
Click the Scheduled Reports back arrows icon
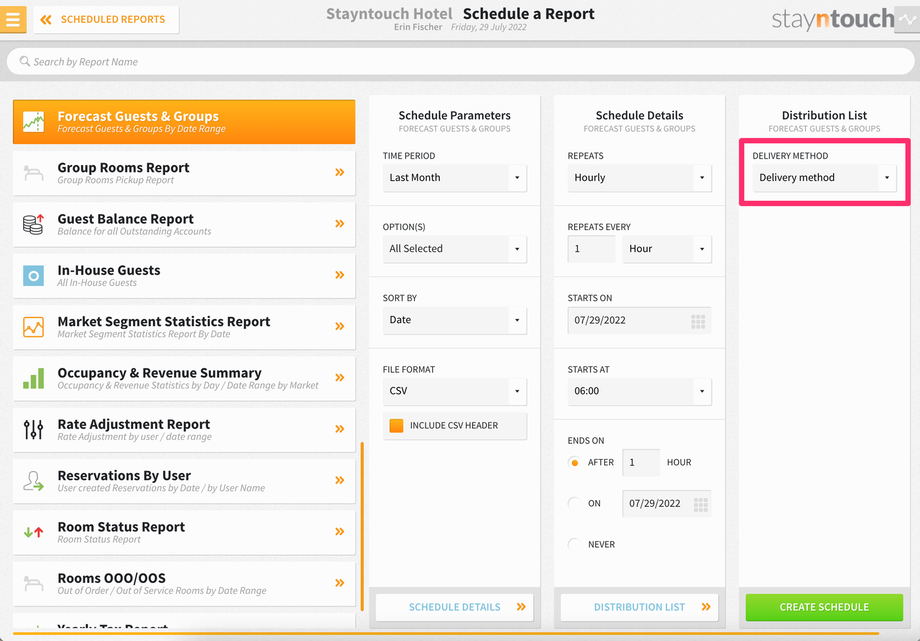pos(46,20)
